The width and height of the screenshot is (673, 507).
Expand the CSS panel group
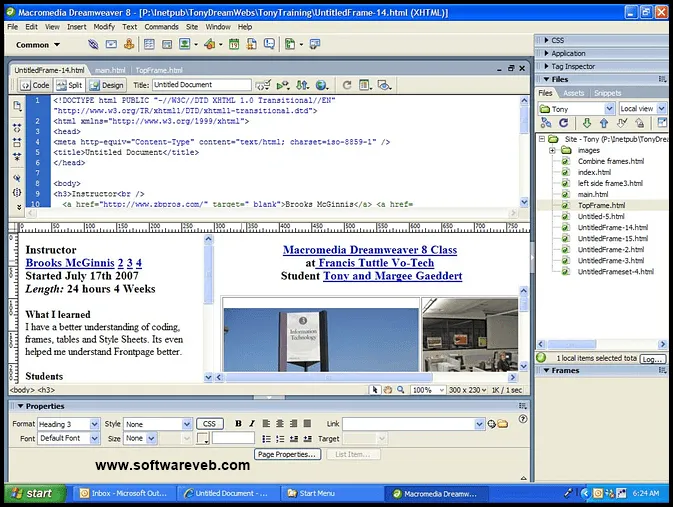[x=546, y=40]
